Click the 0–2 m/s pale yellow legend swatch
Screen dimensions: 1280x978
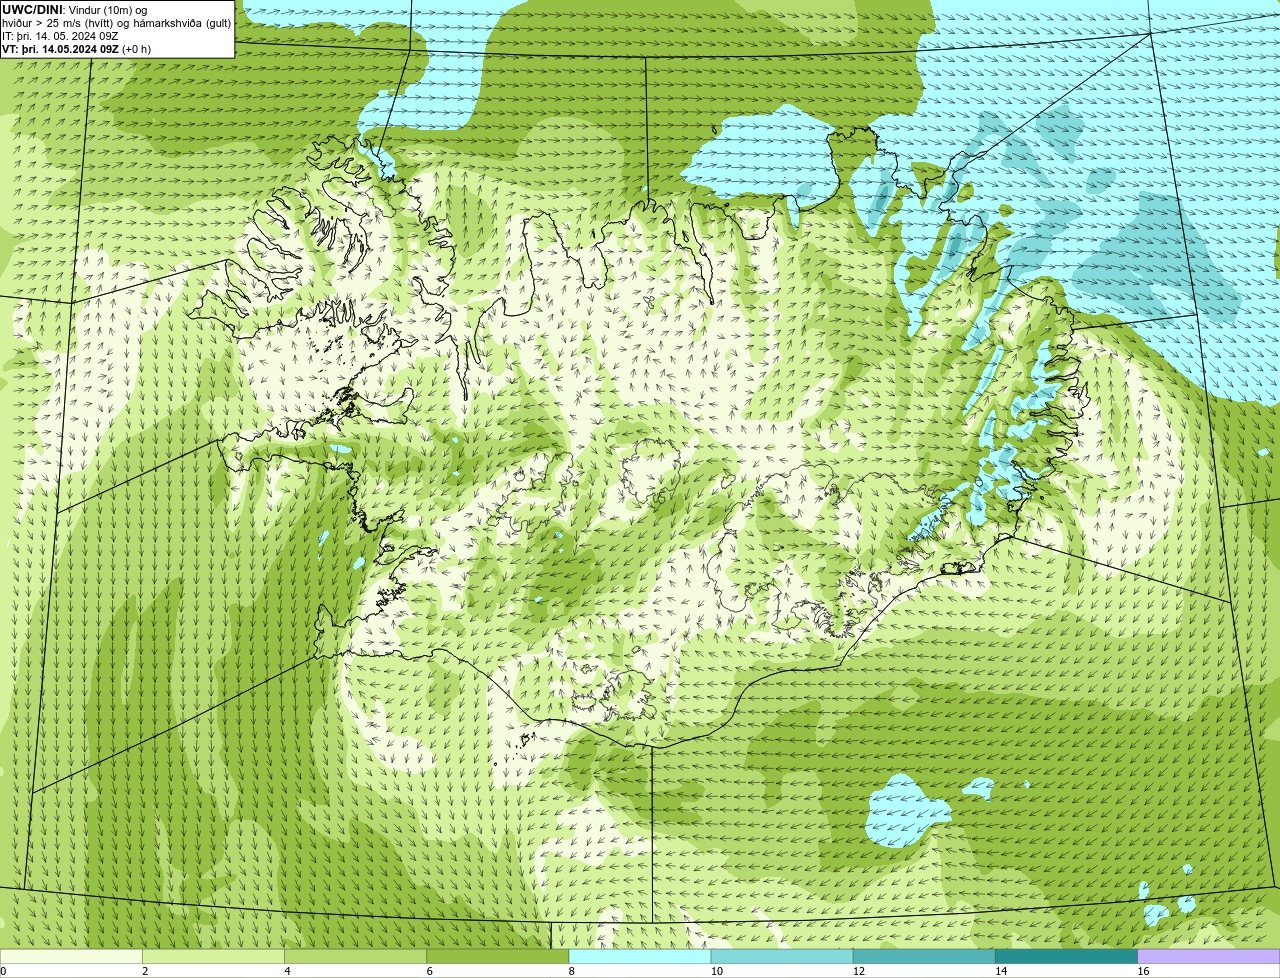tap(71, 956)
